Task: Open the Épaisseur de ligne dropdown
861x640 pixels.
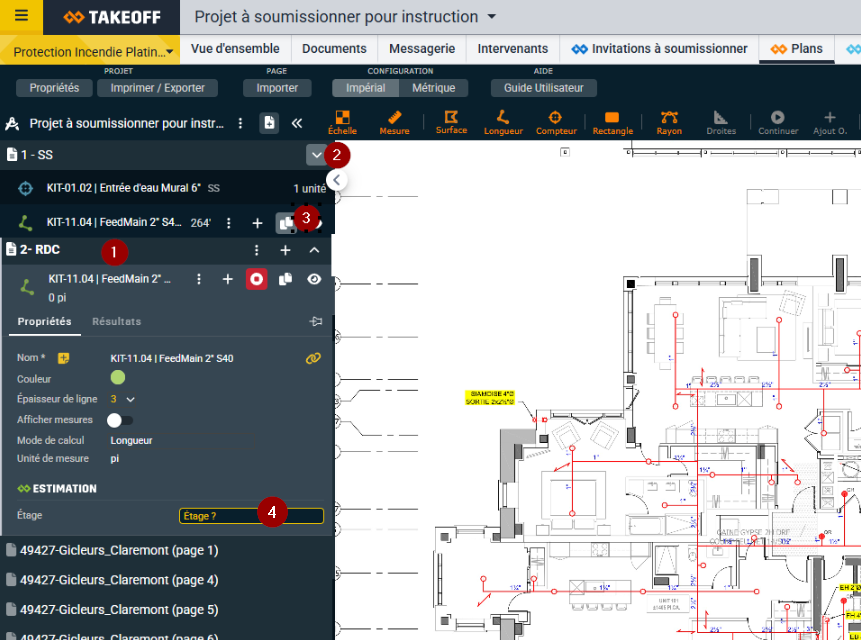Action: (130, 399)
